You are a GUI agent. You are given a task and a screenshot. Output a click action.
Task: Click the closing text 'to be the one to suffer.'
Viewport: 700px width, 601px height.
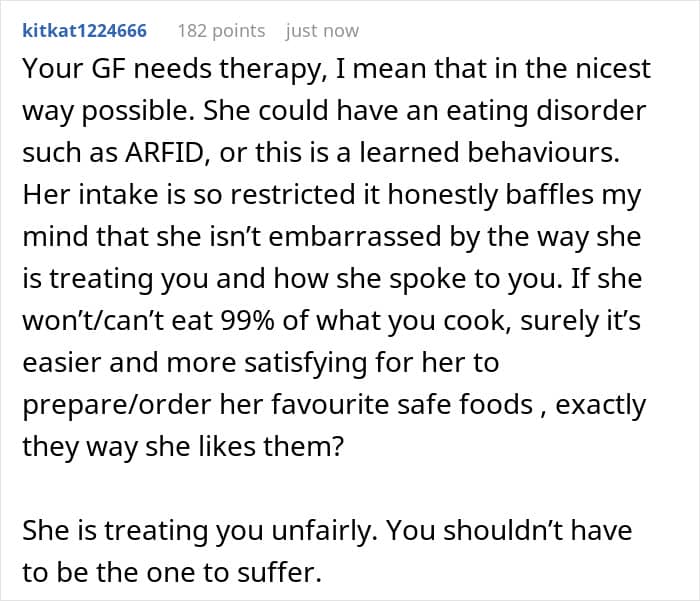(x=172, y=573)
